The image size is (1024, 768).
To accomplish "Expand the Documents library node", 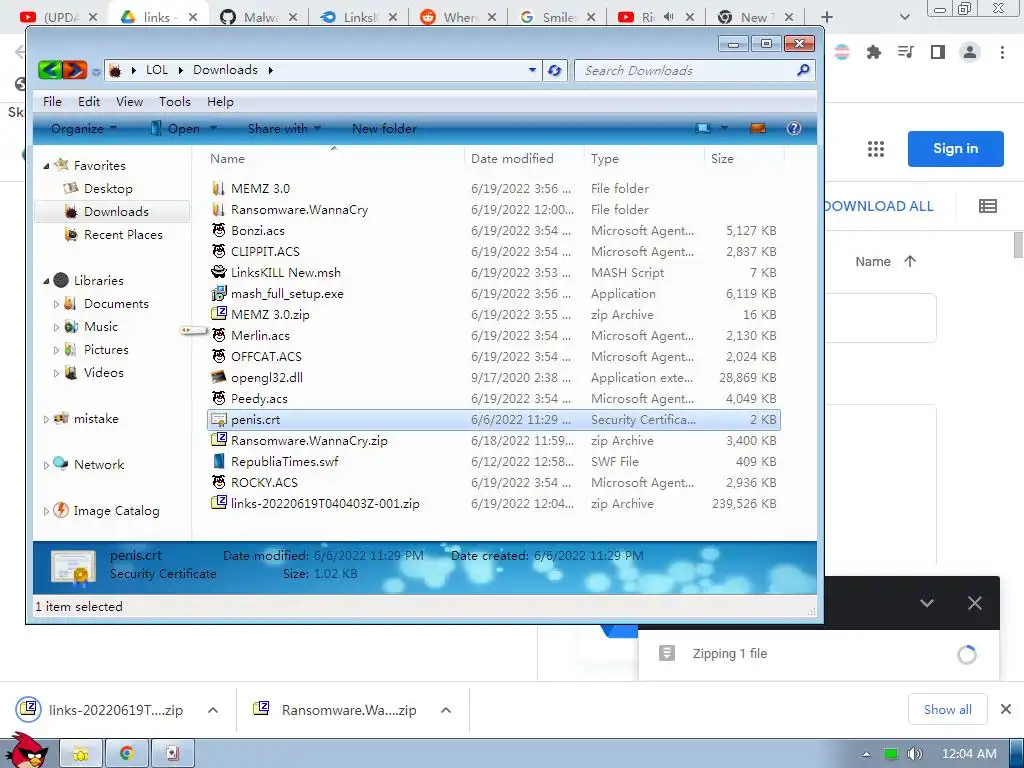I will 56,304.
